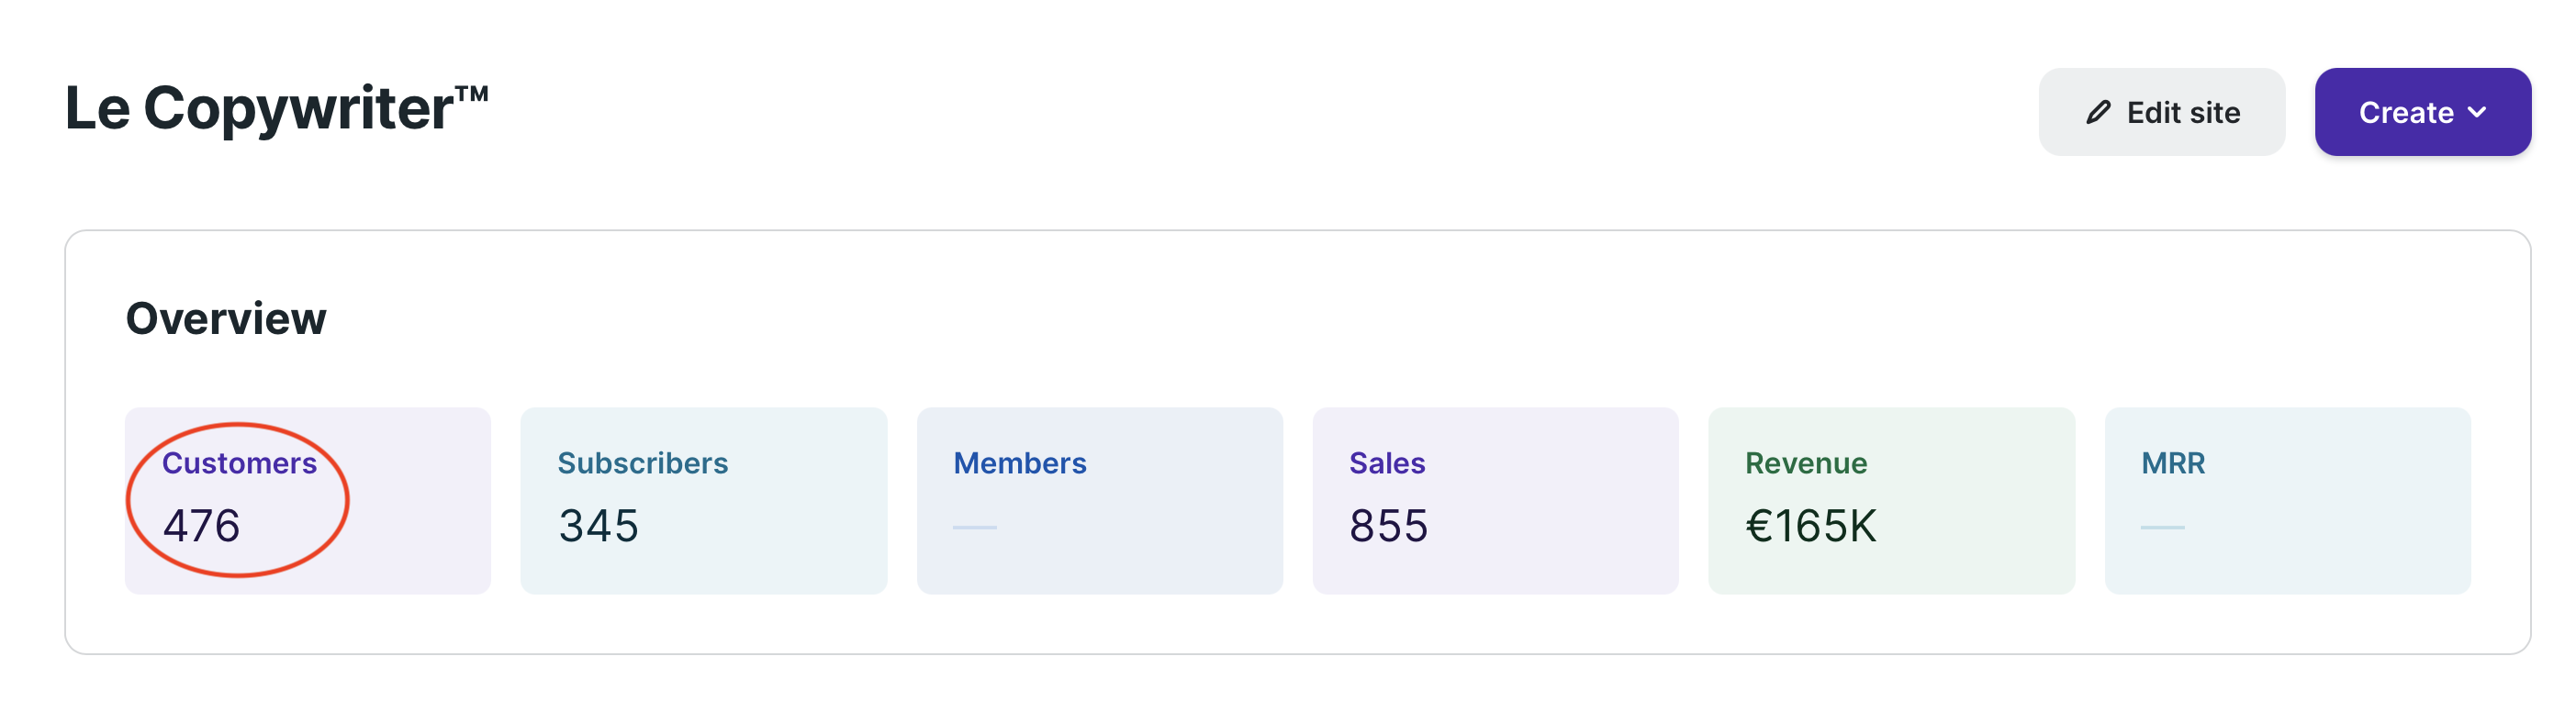The image size is (2576, 712).
Task: Open the Revenue label
Action: (1805, 463)
